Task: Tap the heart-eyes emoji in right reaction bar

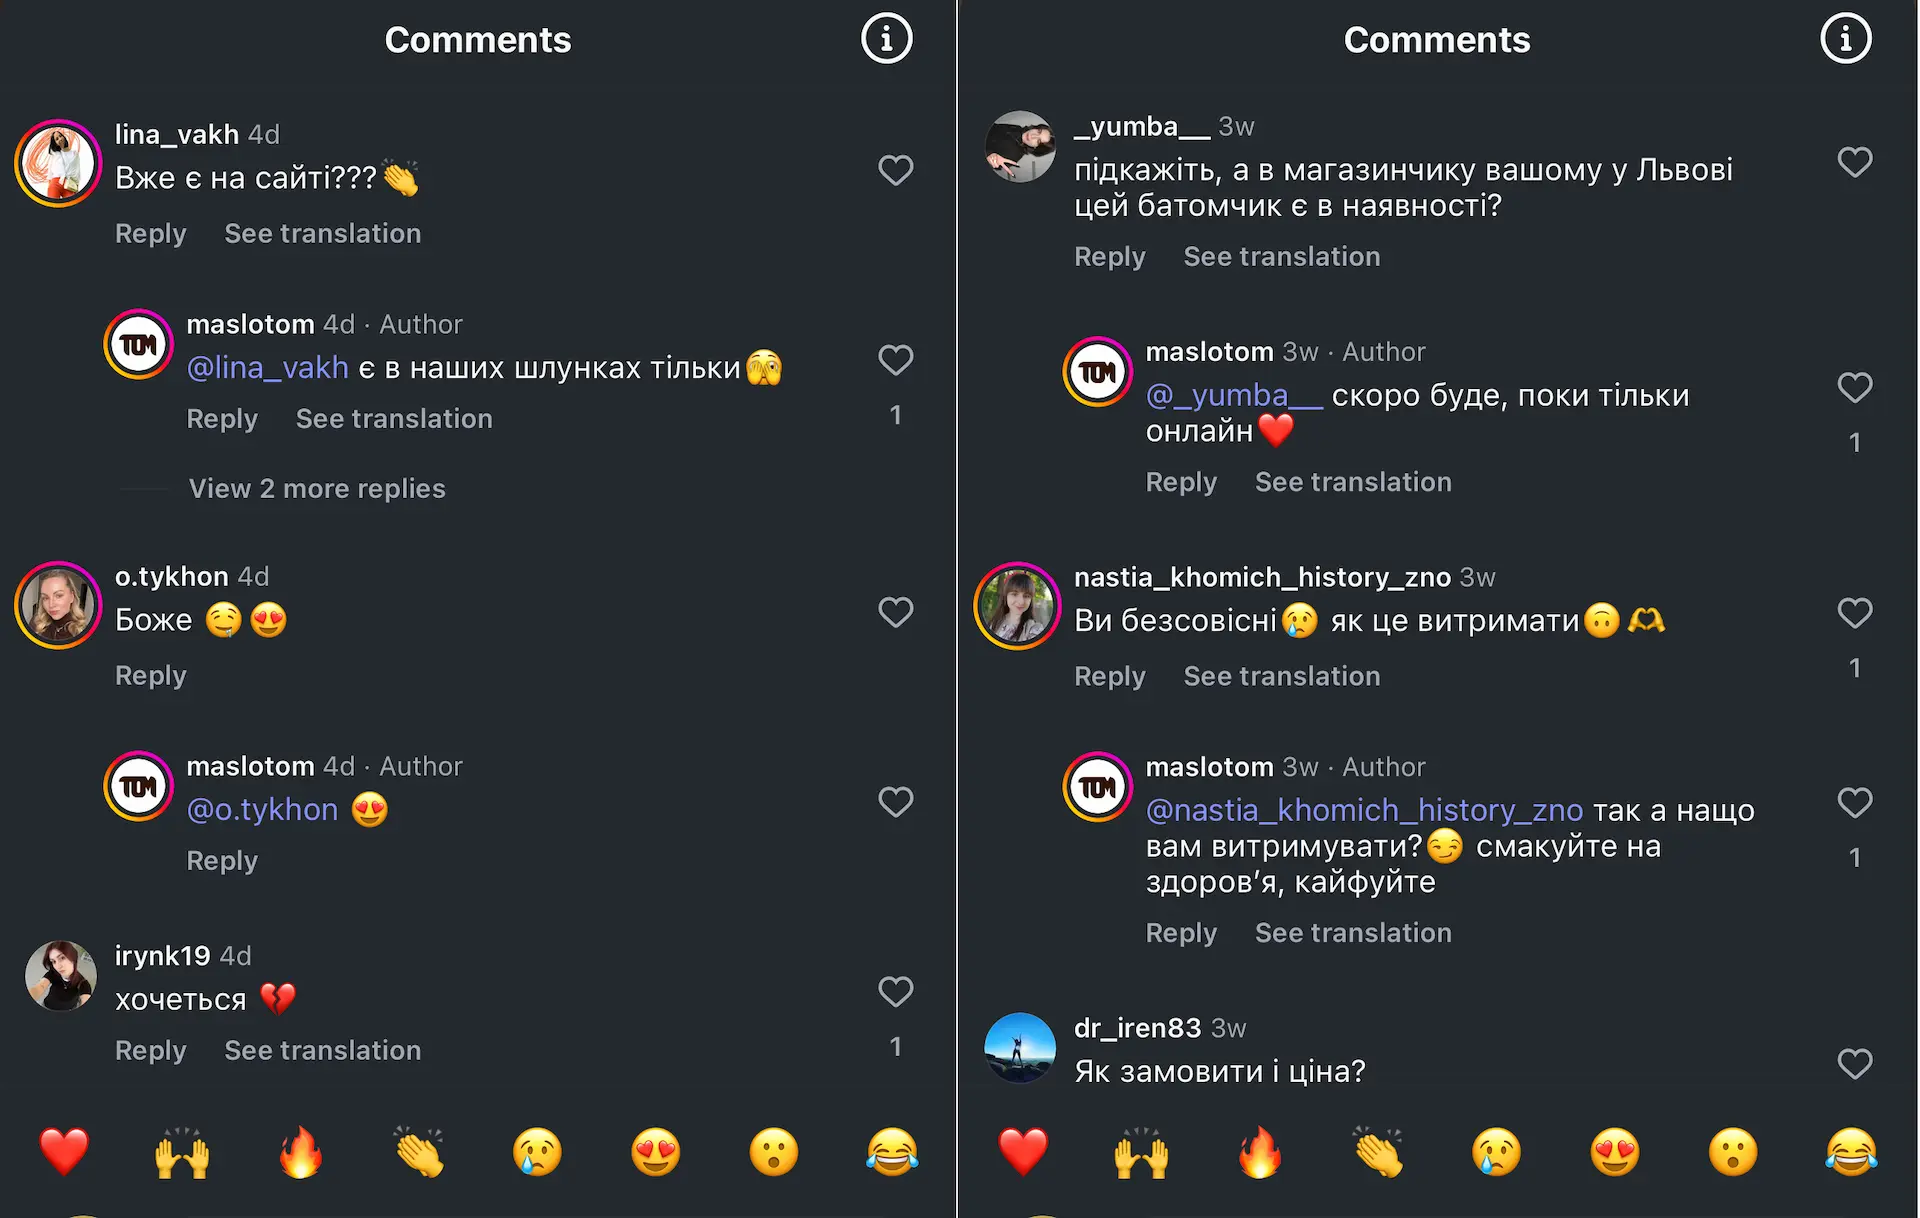Action: [x=1615, y=1152]
